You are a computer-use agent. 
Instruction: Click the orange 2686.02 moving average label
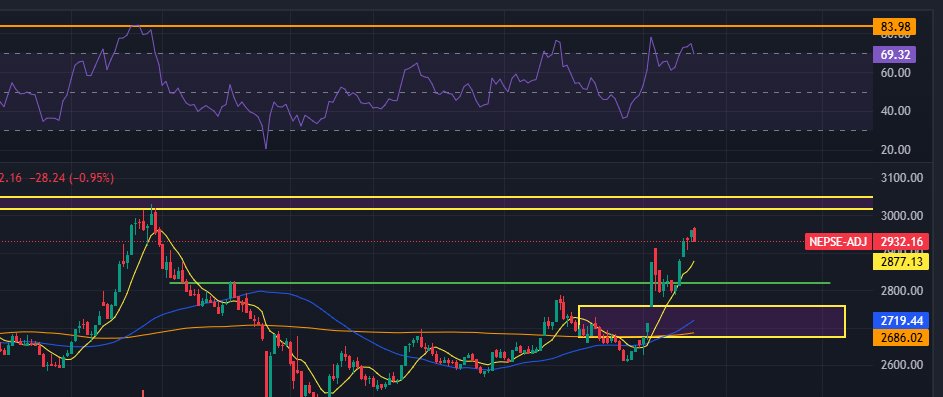tap(902, 338)
